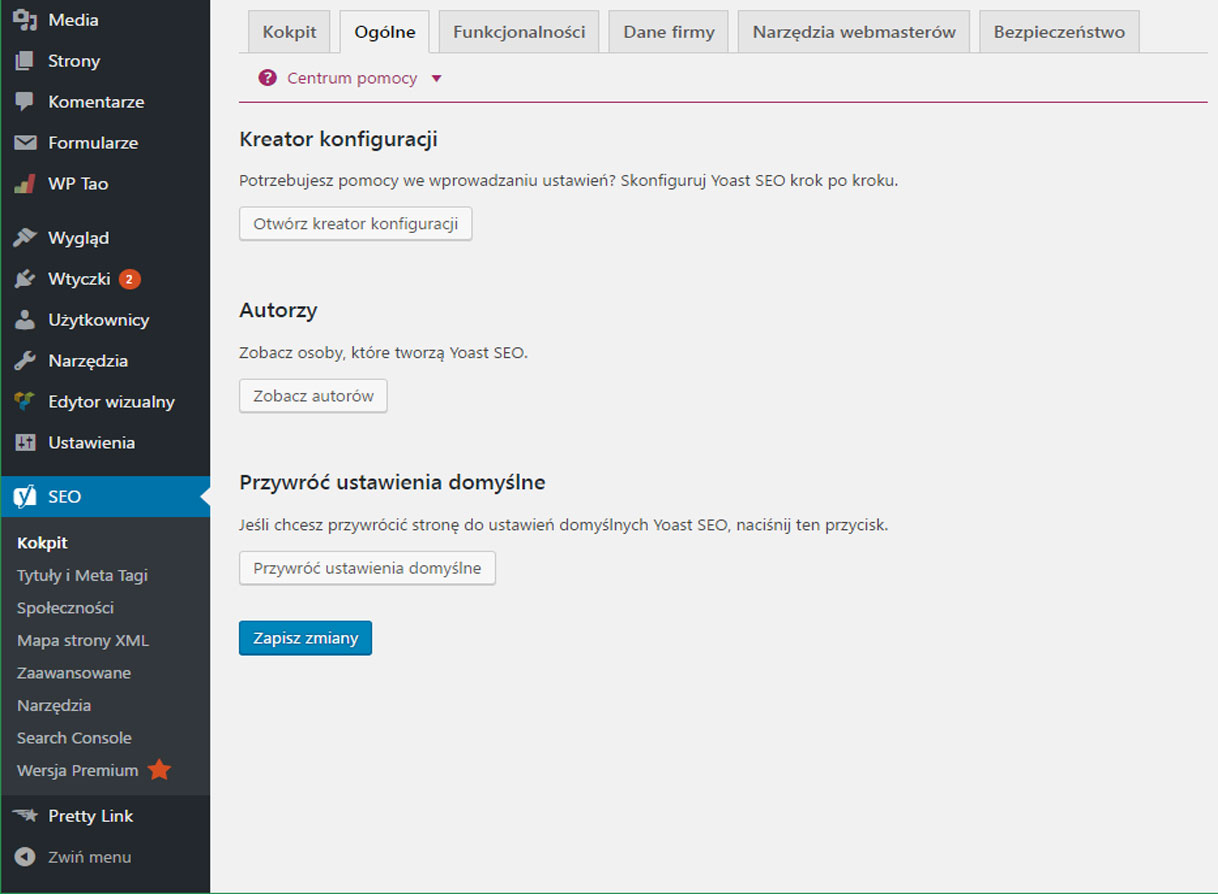
Task: Click Otwórz kreator konfiguracji button
Action: click(355, 224)
